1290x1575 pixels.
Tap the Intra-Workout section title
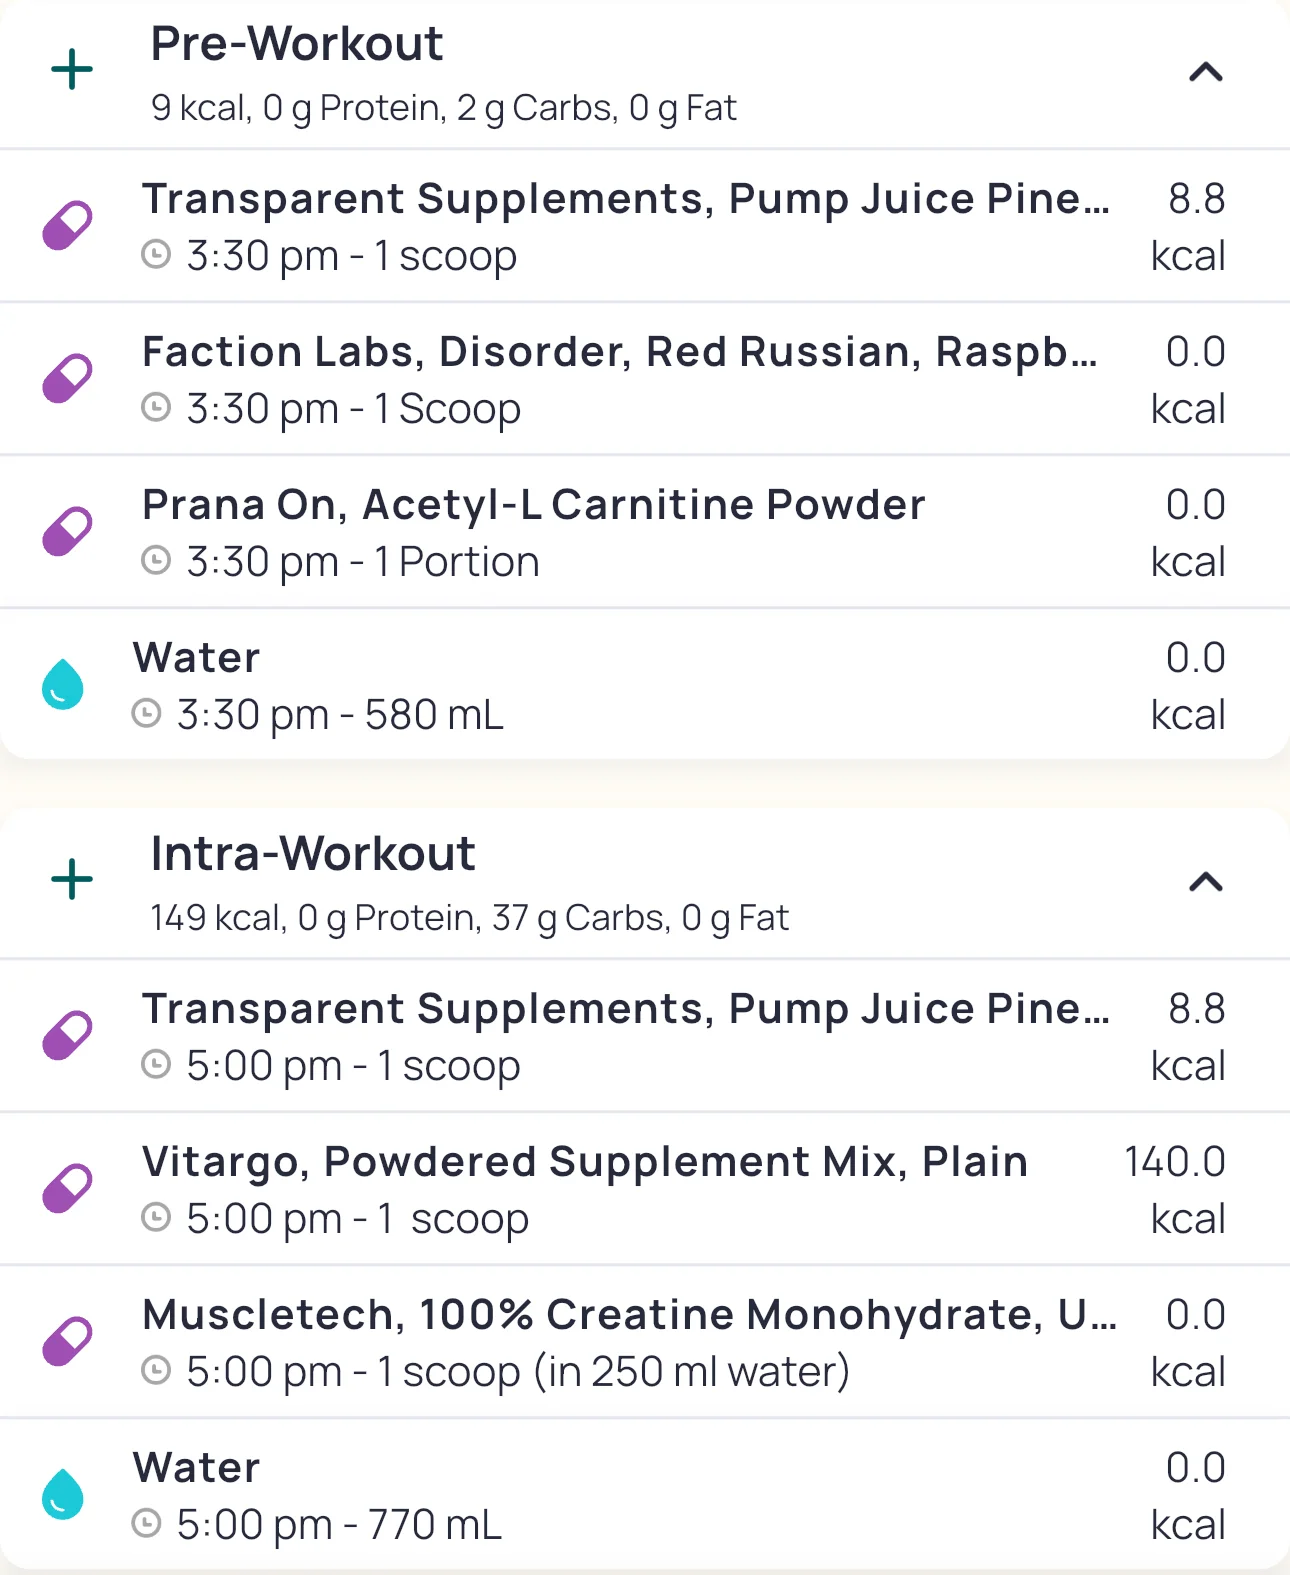click(x=313, y=855)
